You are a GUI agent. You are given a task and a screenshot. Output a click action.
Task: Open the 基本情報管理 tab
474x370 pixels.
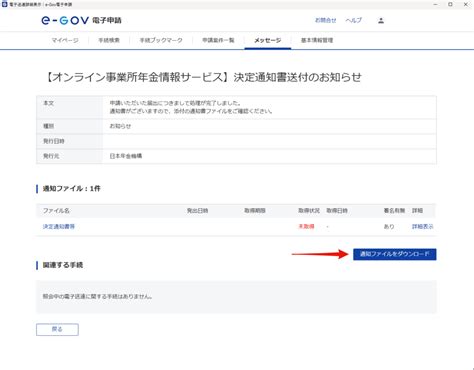(317, 40)
